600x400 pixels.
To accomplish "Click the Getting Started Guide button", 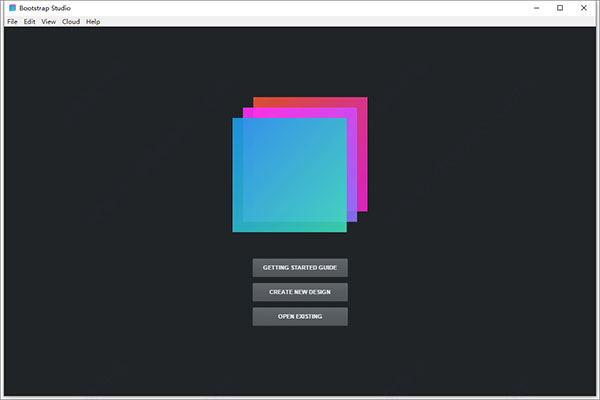I will (x=300, y=268).
